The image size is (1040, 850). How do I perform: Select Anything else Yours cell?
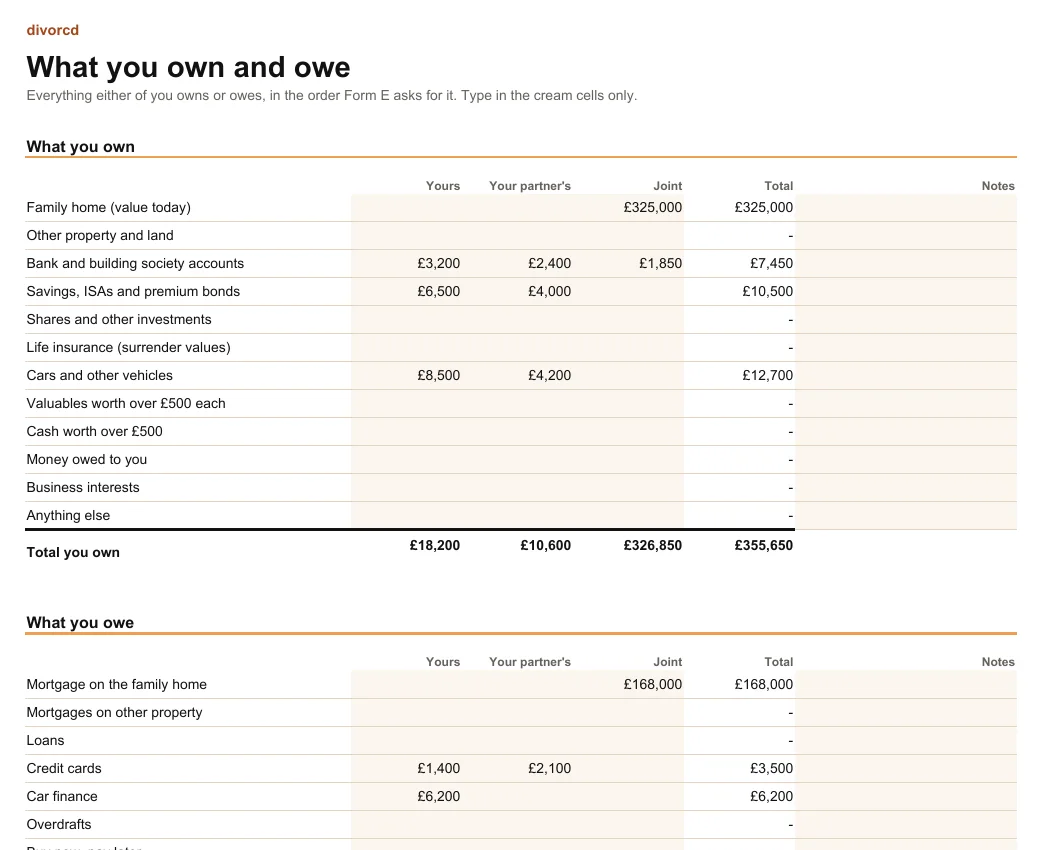click(407, 515)
